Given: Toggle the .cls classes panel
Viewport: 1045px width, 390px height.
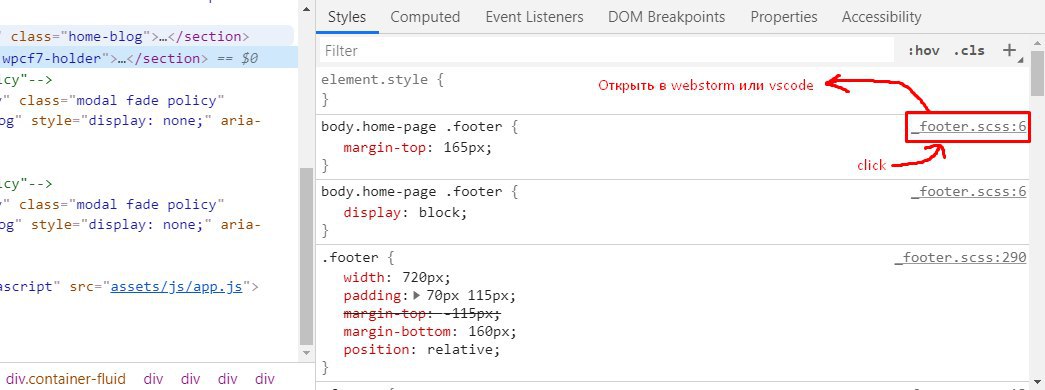Looking at the screenshot, I should [x=968, y=51].
